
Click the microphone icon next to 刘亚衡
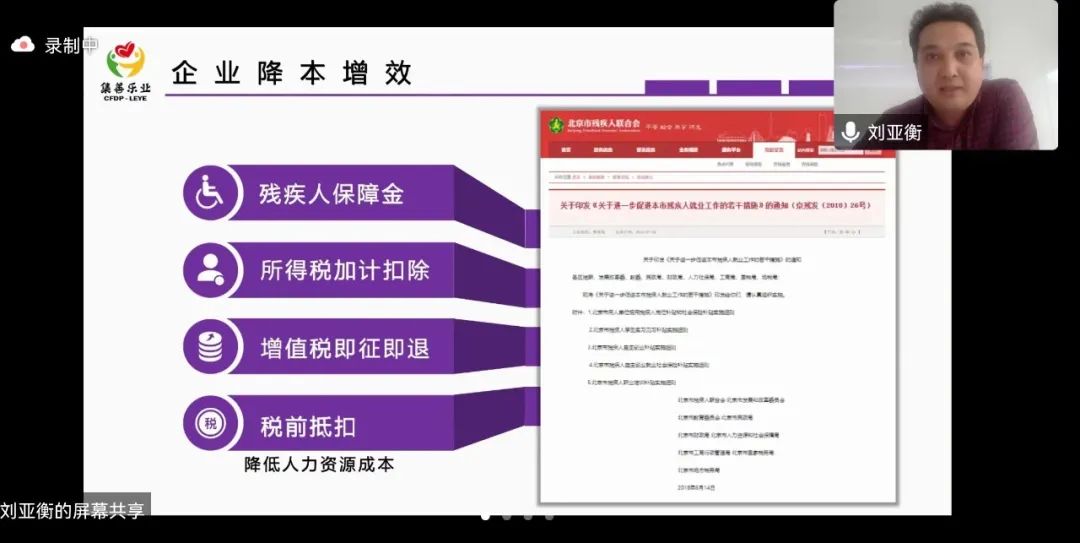coord(850,132)
